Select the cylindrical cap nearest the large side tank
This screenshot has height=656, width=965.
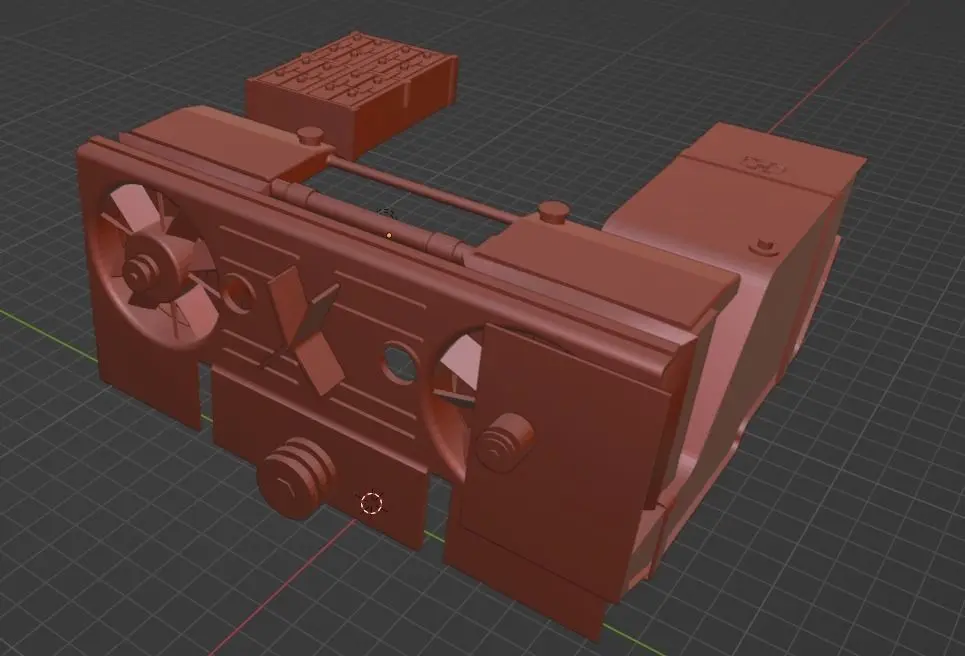coord(553,214)
